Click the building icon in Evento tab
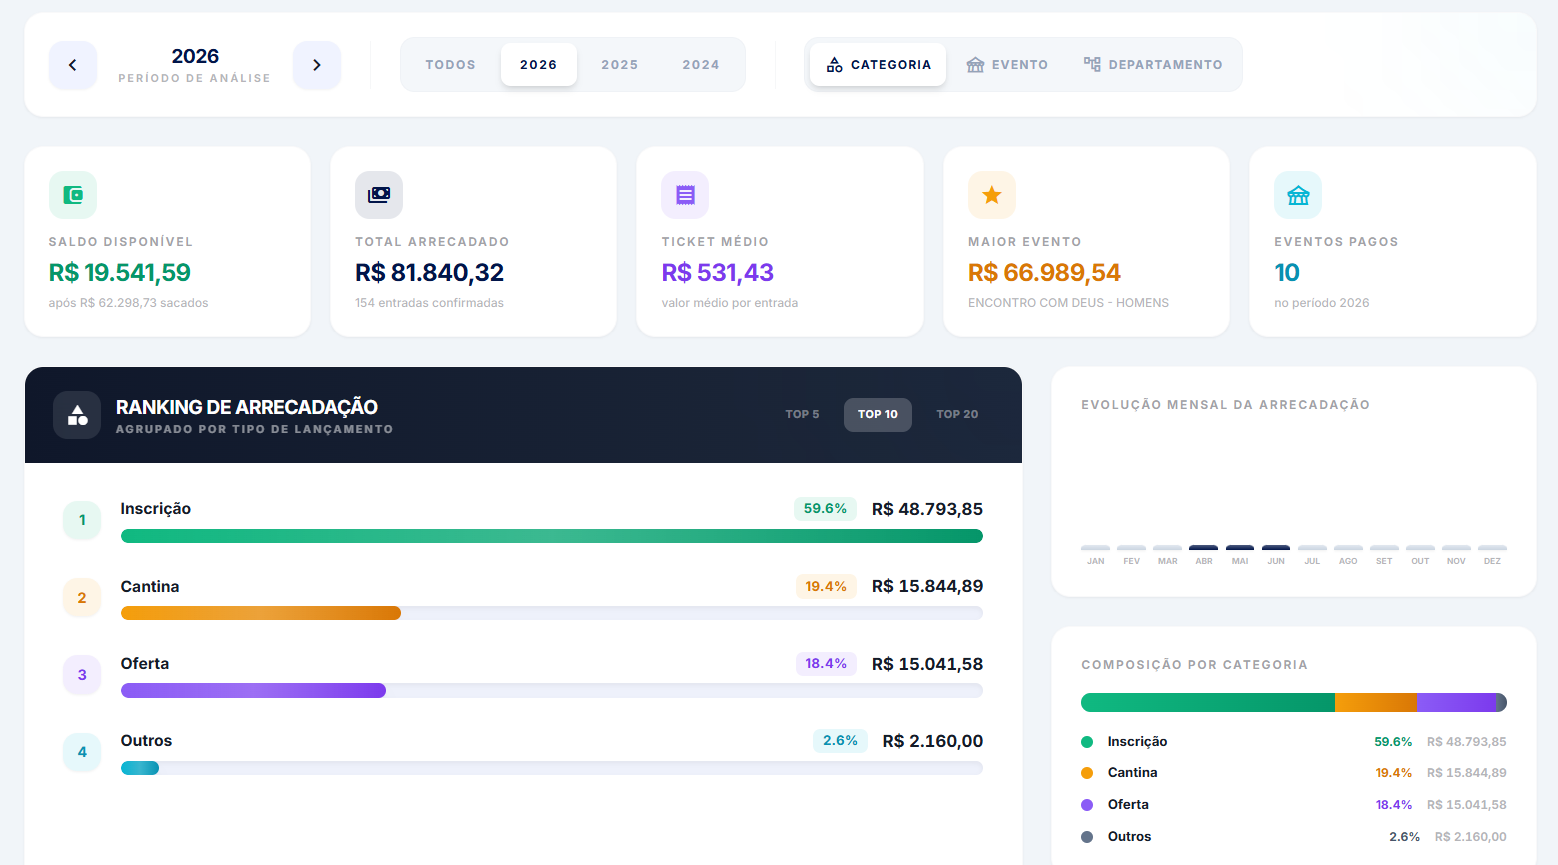The height and width of the screenshot is (865, 1558). (975, 65)
